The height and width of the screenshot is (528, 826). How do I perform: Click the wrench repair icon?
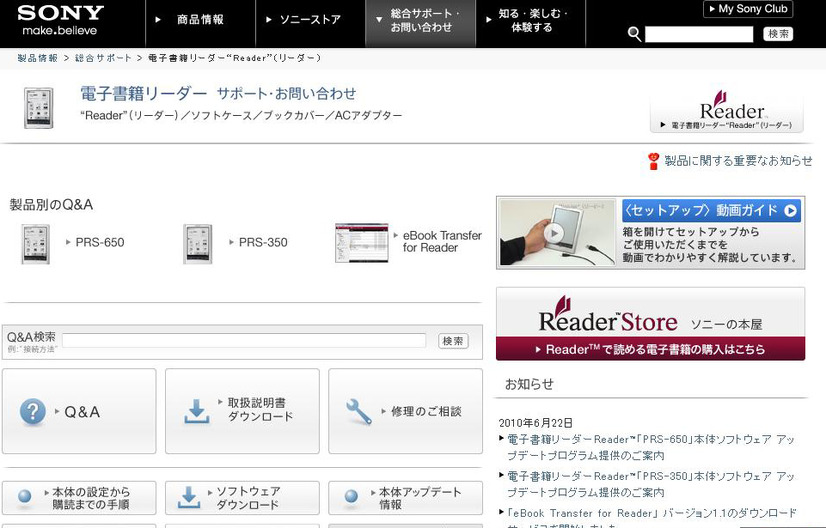point(359,412)
